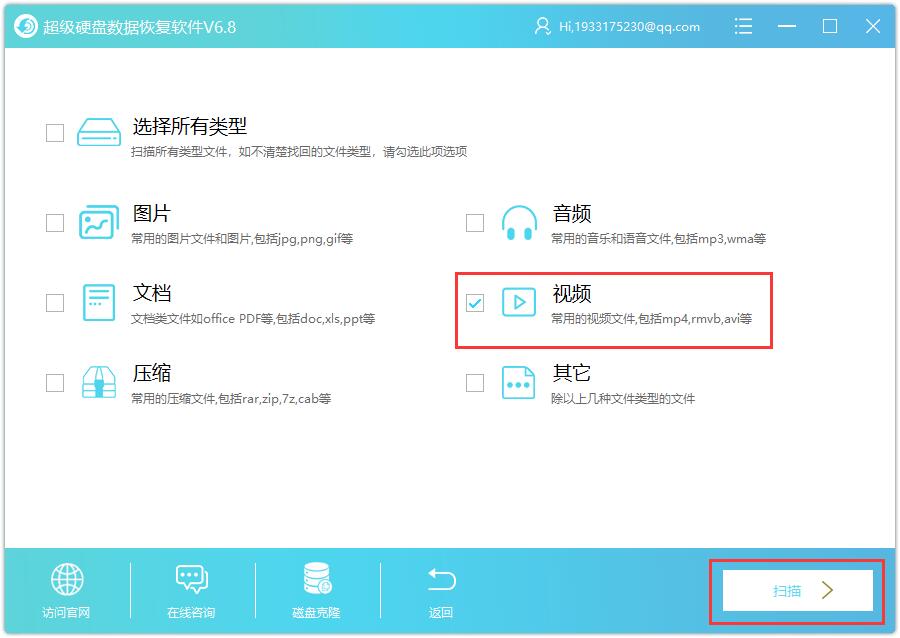Click the 选择所有类型 heading
Image resolution: width=900 pixels, height=638 pixels.
pos(190,126)
